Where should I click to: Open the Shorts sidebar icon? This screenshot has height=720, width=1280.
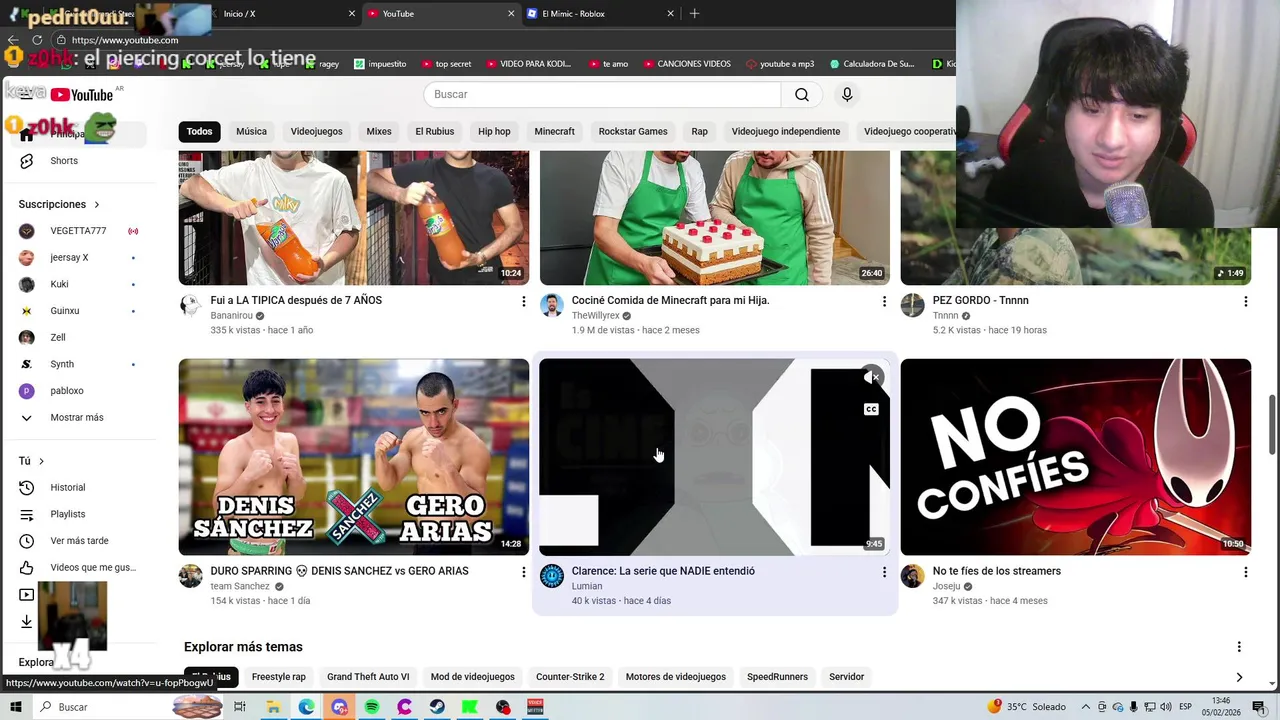tap(27, 161)
